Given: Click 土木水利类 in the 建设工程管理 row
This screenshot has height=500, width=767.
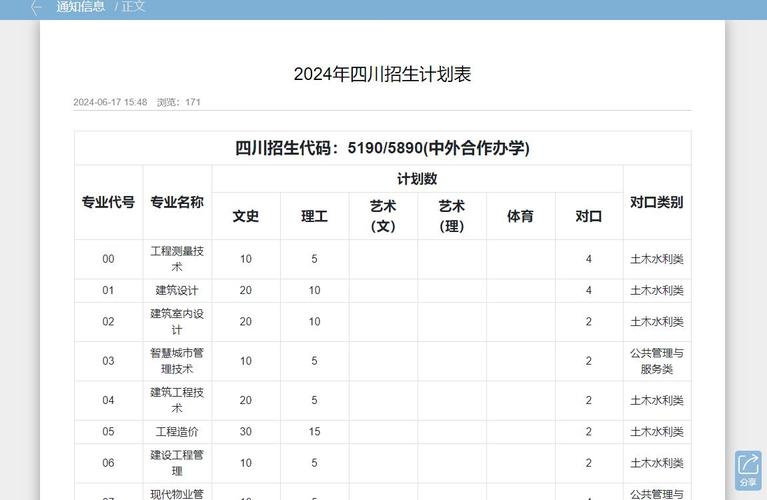Looking at the screenshot, I should click(x=656, y=463).
